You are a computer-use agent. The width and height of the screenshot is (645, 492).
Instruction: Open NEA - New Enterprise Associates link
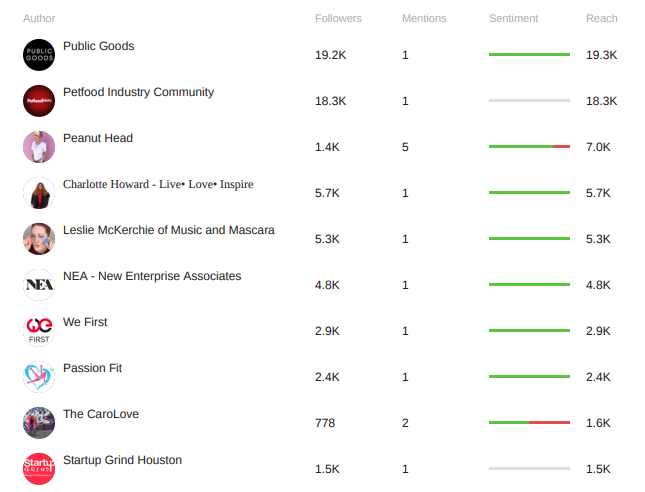tap(152, 276)
